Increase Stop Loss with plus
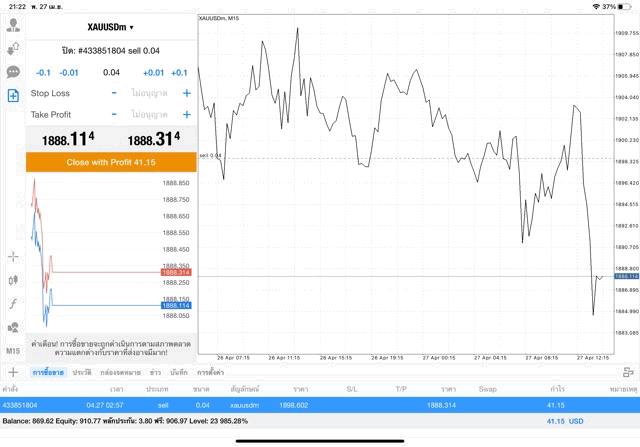This screenshot has width=640, height=447. point(187,93)
